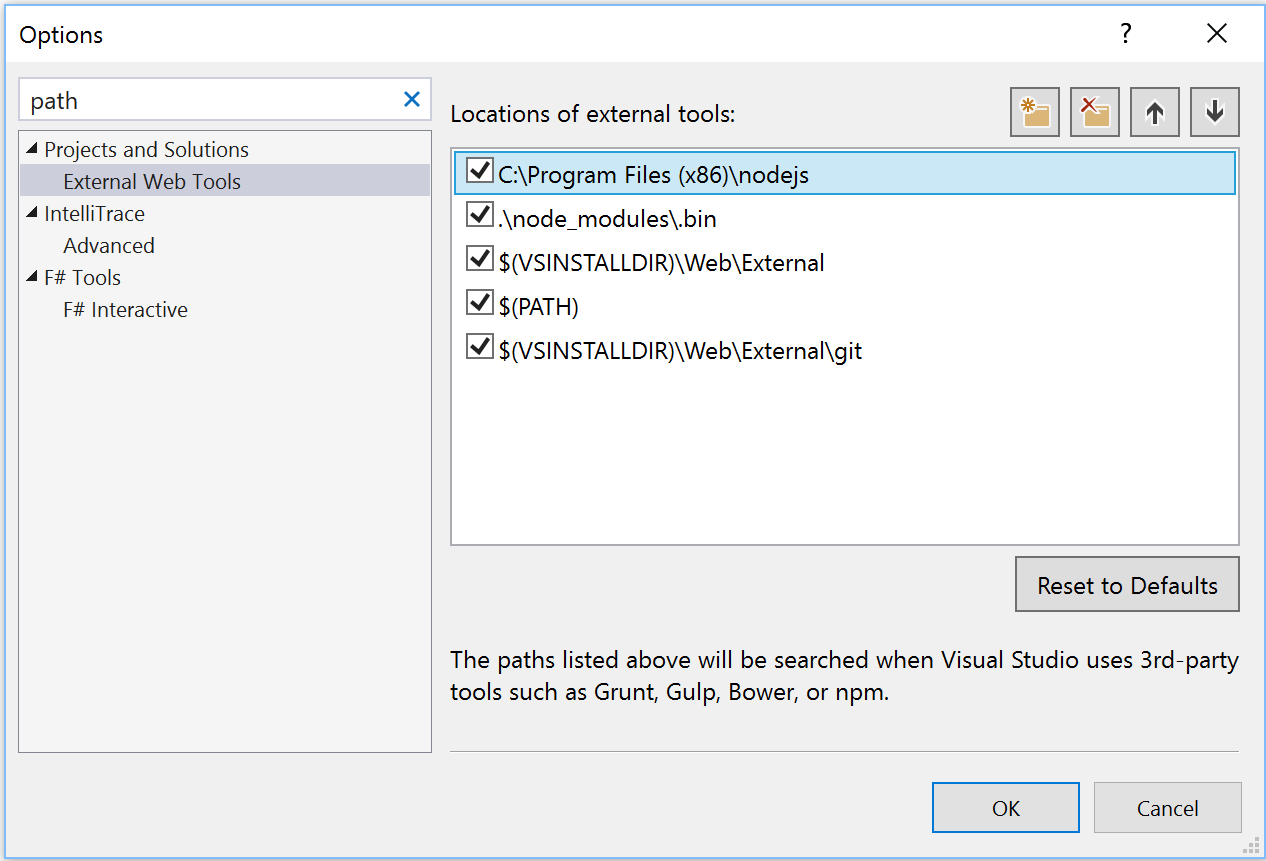
Task: Toggle the $(VSINSTALLDIR)\Web\External checkbox
Action: pos(480,260)
